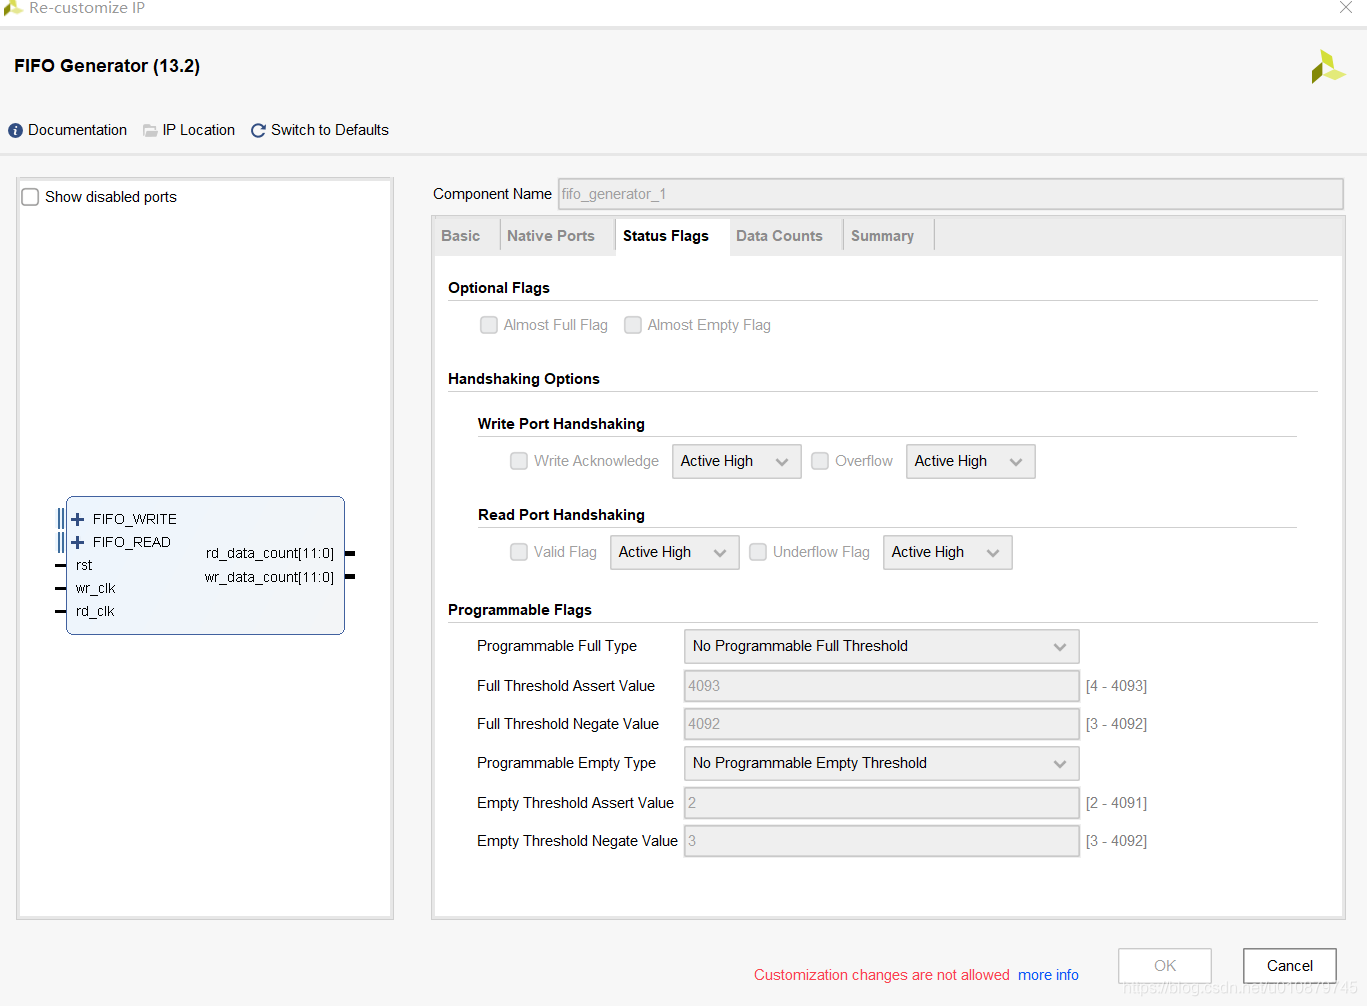This screenshot has width=1367, height=1006.
Task: Open Programmable Empty Type dropdown
Action: (x=882, y=763)
